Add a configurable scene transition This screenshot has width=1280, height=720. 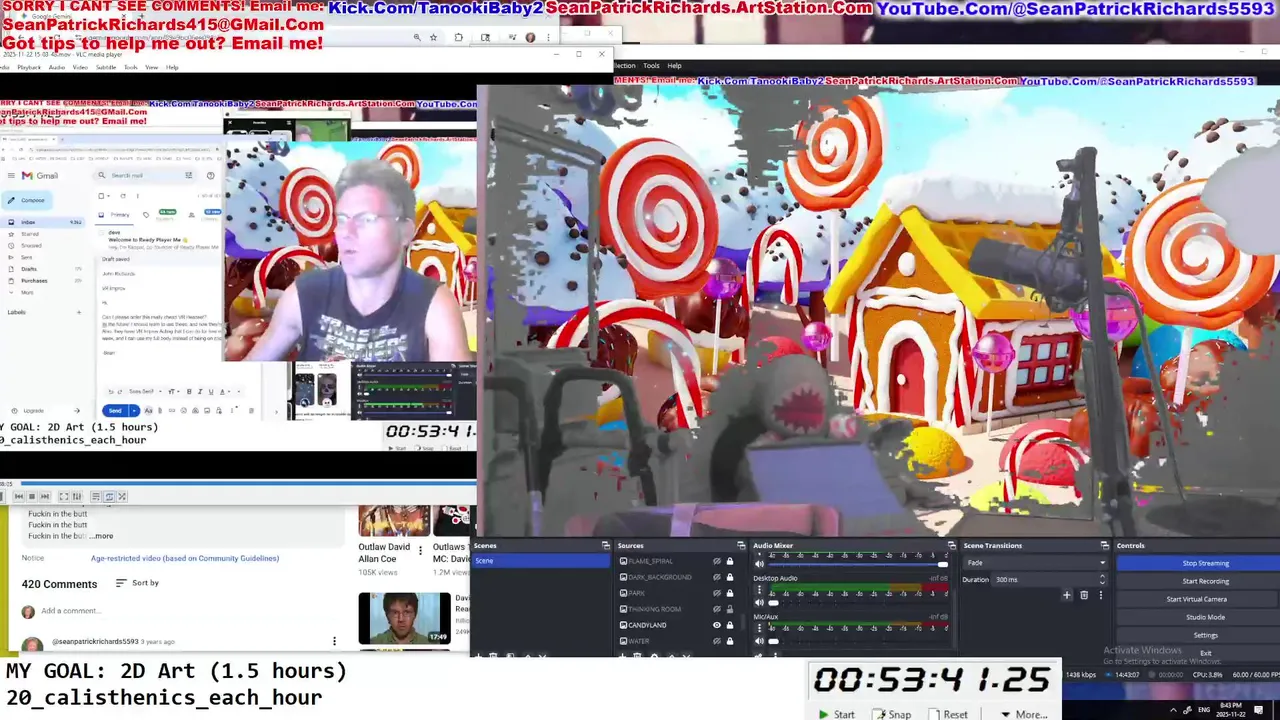tap(1067, 595)
